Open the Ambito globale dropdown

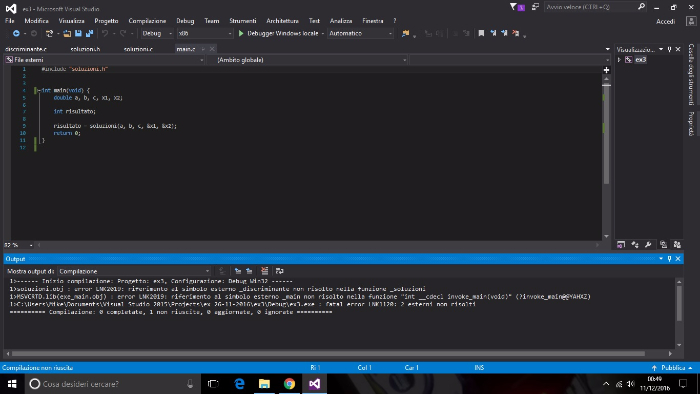(x=308, y=60)
